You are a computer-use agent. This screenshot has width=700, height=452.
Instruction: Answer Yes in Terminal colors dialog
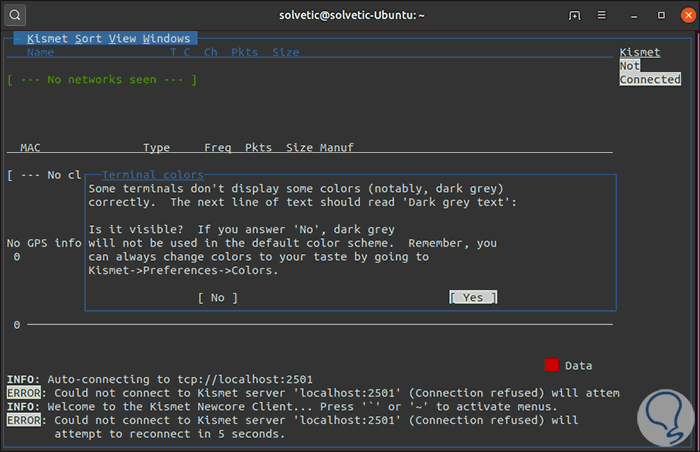pos(473,297)
